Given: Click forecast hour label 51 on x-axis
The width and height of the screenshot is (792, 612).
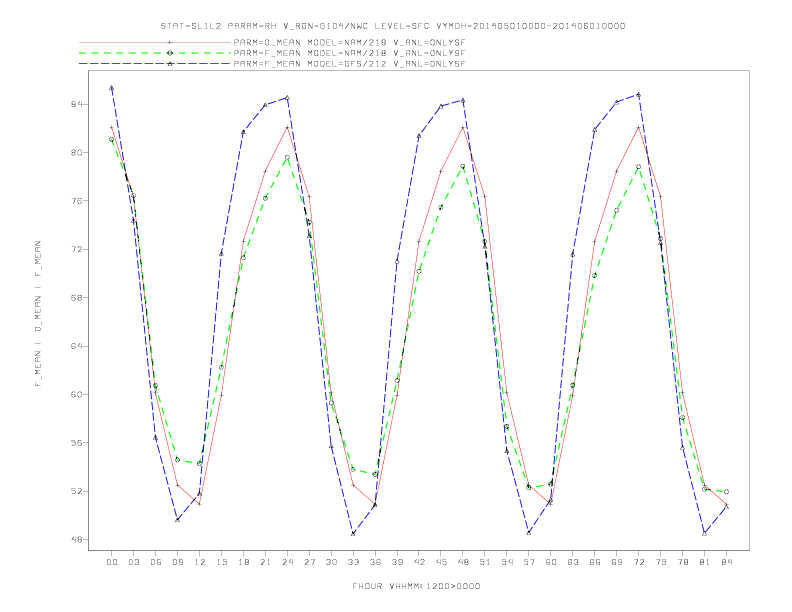Looking at the screenshot, I should [x=485, y=562].
